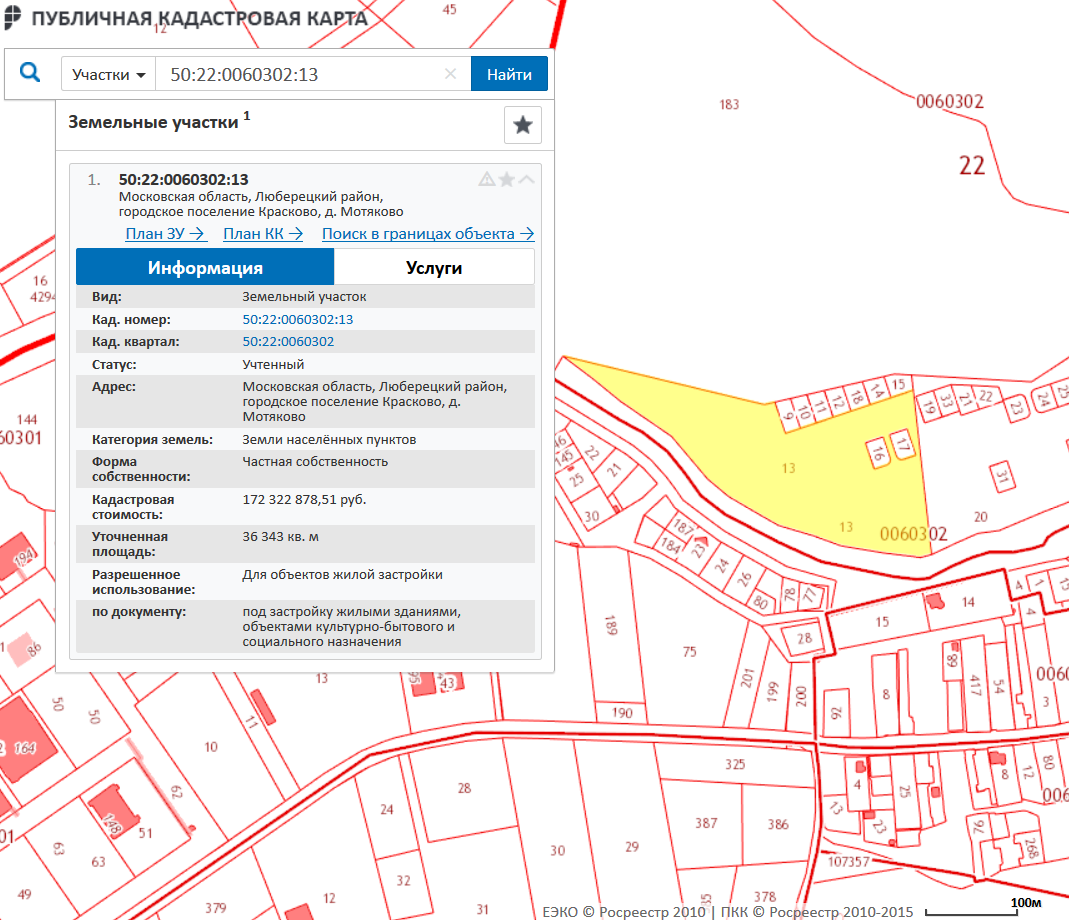Click the magnifying glass search icon
This screenshot has width=1069, height=920.
click(x=30, y=74)
